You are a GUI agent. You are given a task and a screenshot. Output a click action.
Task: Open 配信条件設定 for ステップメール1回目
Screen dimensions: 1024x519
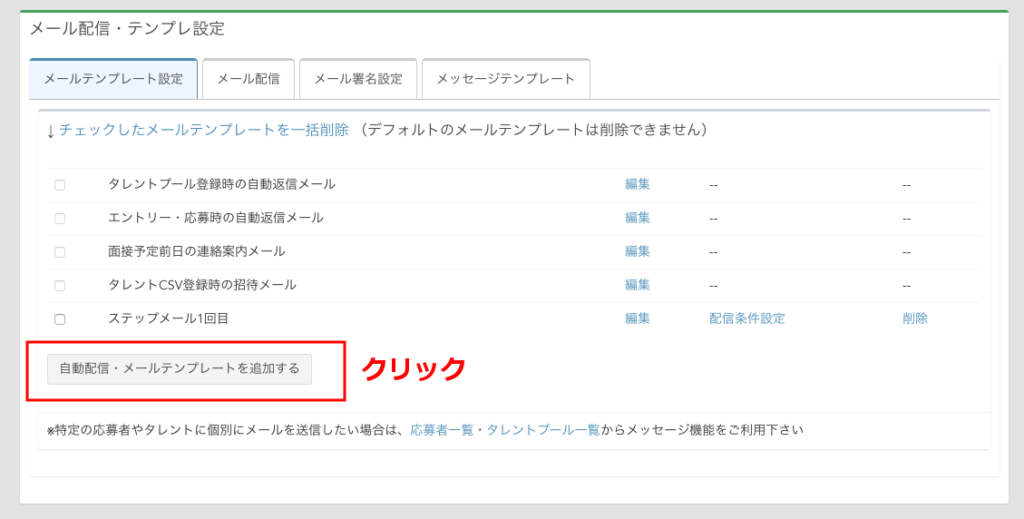746,319
